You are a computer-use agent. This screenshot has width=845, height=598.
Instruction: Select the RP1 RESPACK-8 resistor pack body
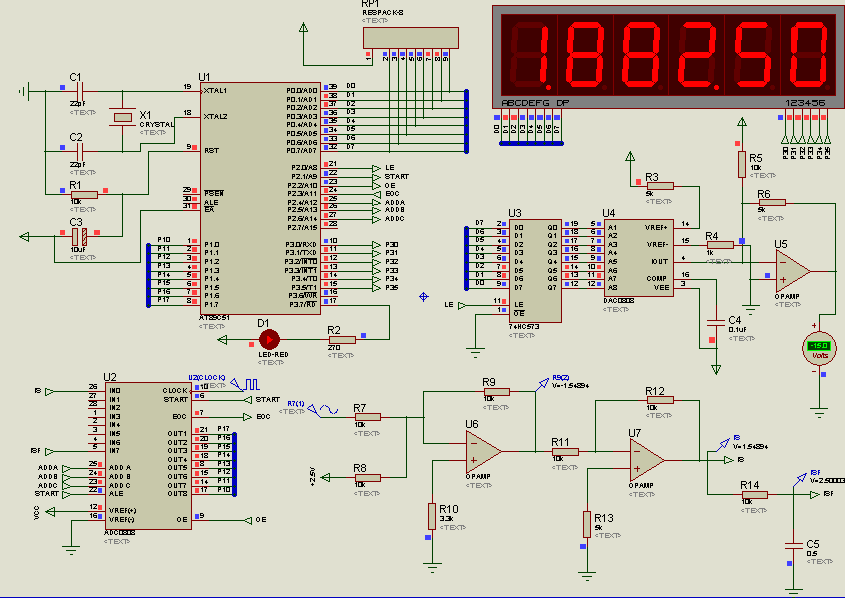(411, 38)
